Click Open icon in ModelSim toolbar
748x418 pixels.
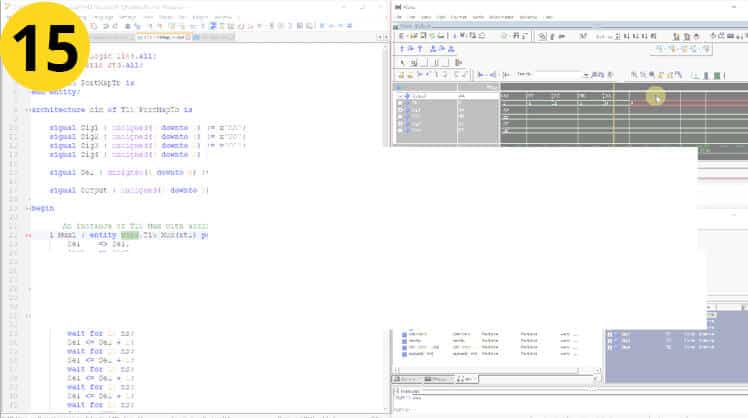[413, 36]
